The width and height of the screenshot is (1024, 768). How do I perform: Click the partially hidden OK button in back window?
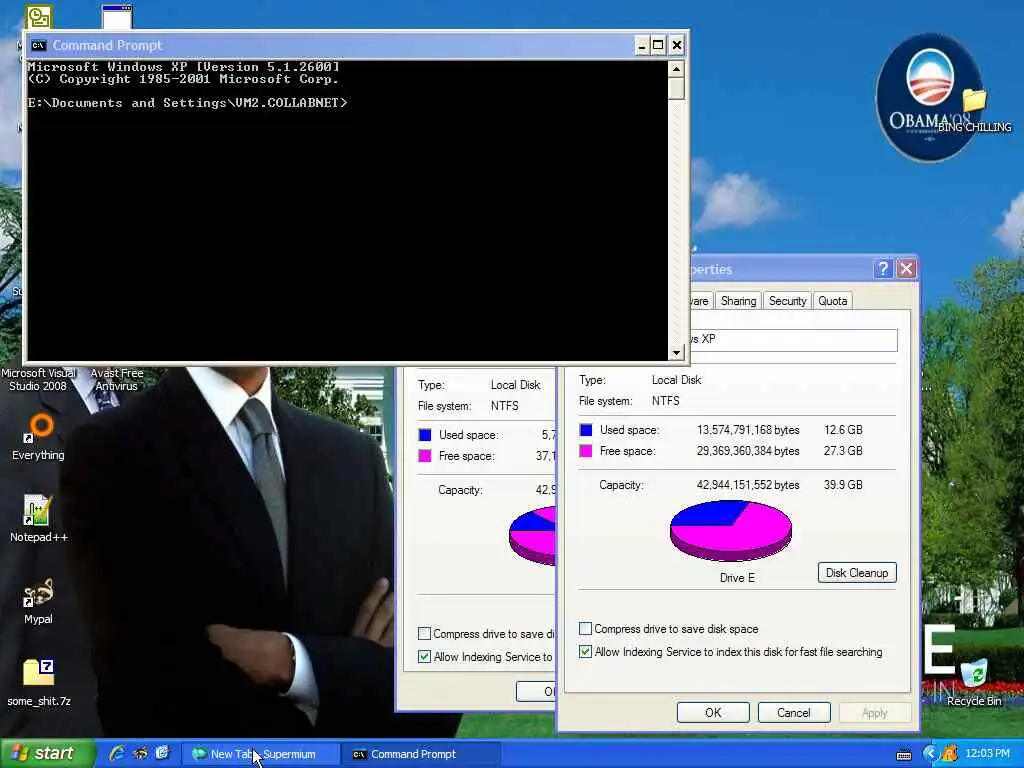click(537, 691)
